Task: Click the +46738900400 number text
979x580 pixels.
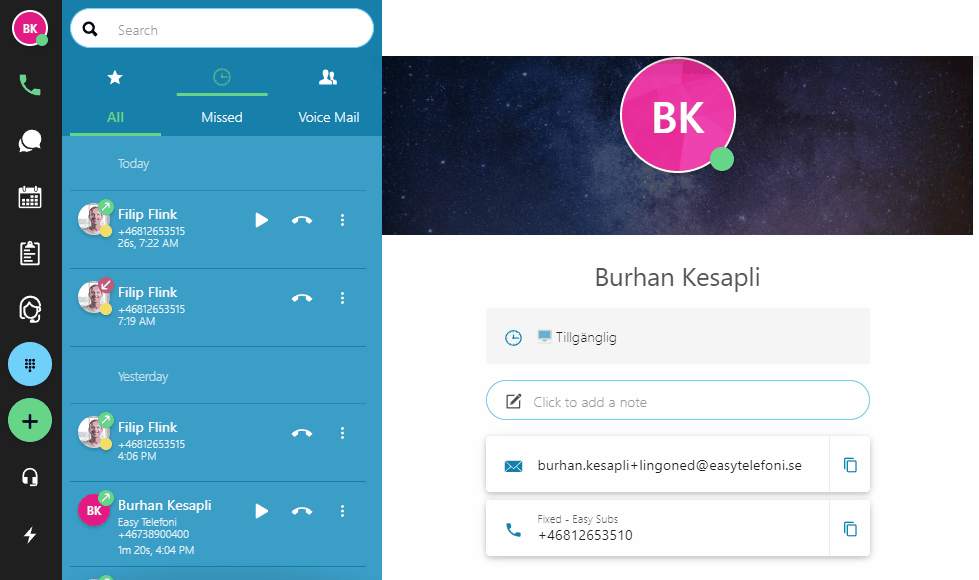Action: (x=154, y=534)
